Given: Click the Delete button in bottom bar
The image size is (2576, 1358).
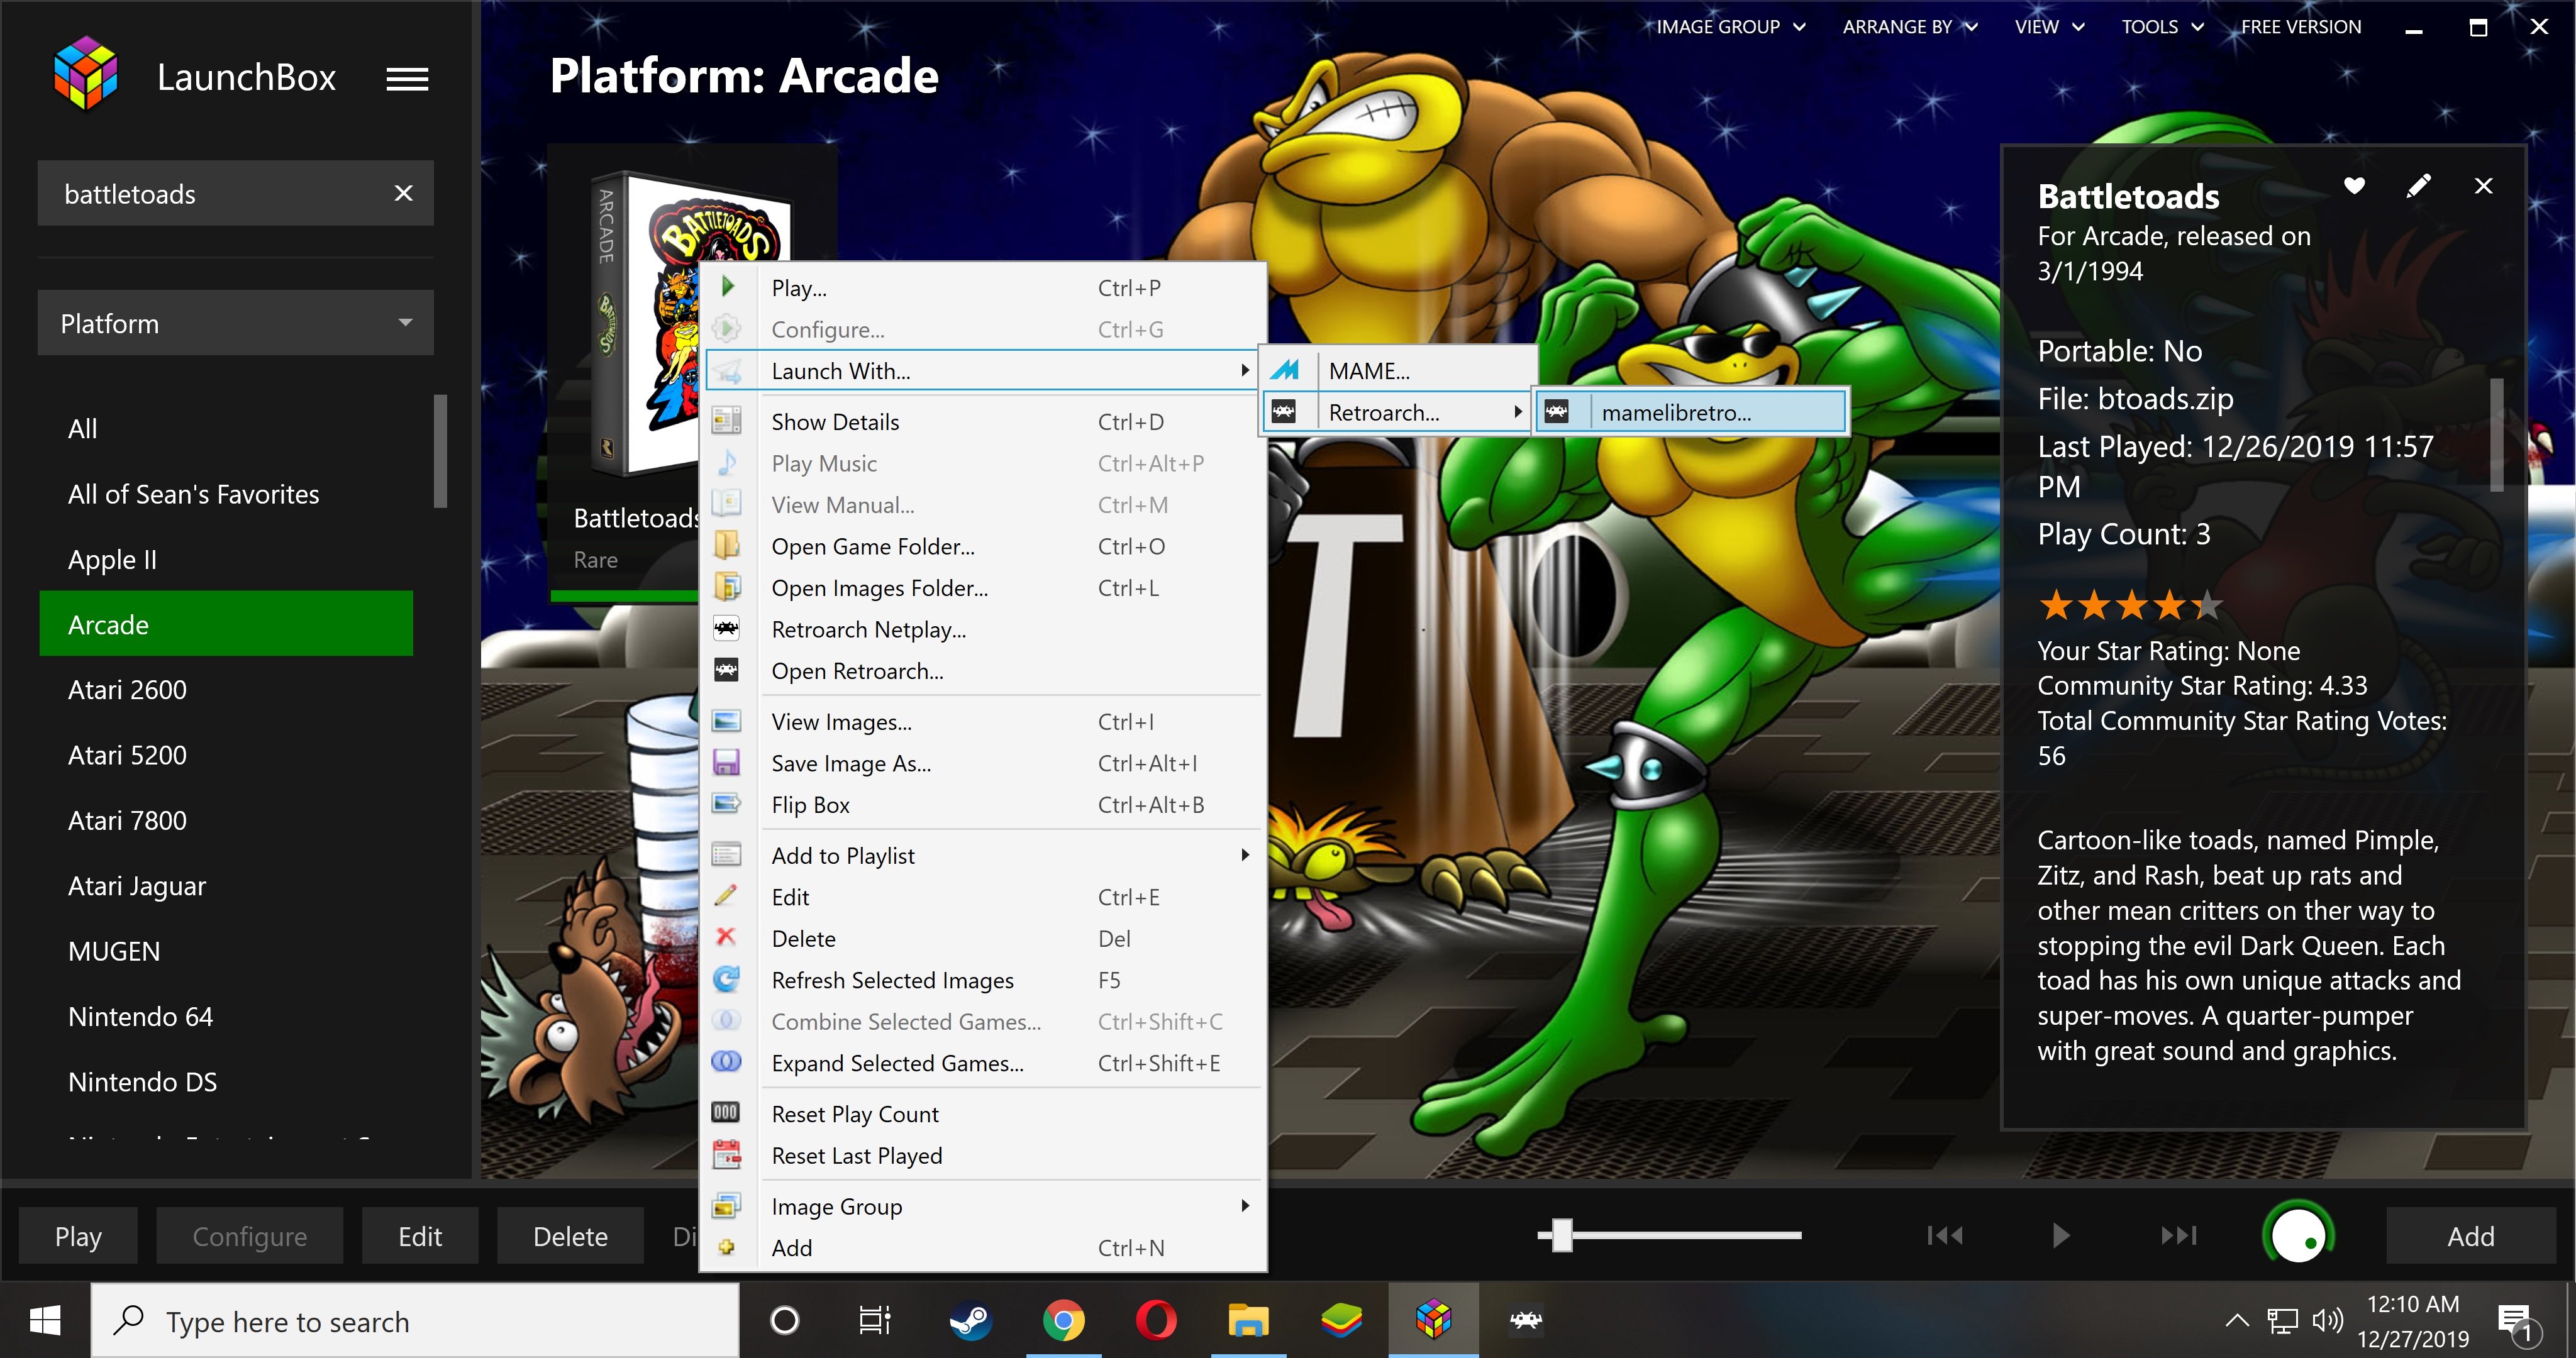Looking at the screenshot, I should [x=570, y=1236].
